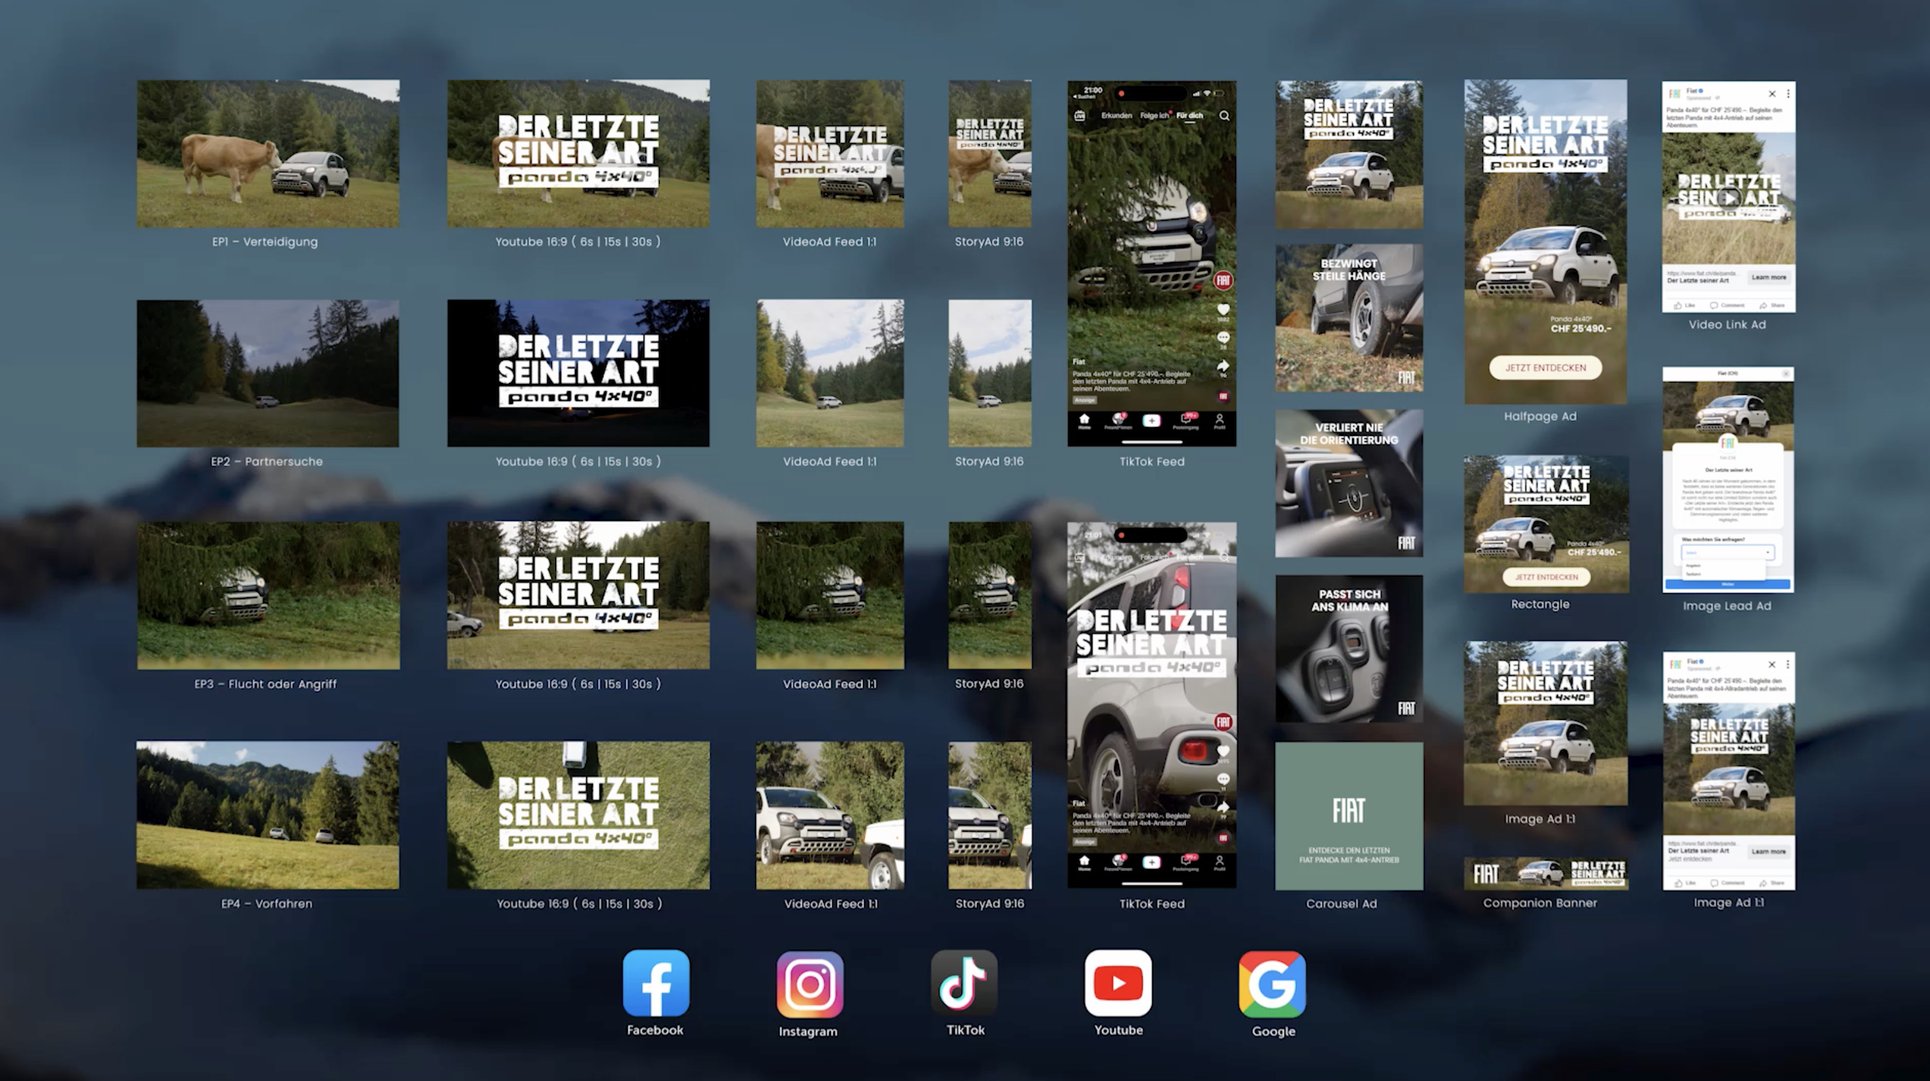Open the Facebook app icon
Image resolution: width=1930 pixels, height=1081 pixels.
(x=655, y=983)
